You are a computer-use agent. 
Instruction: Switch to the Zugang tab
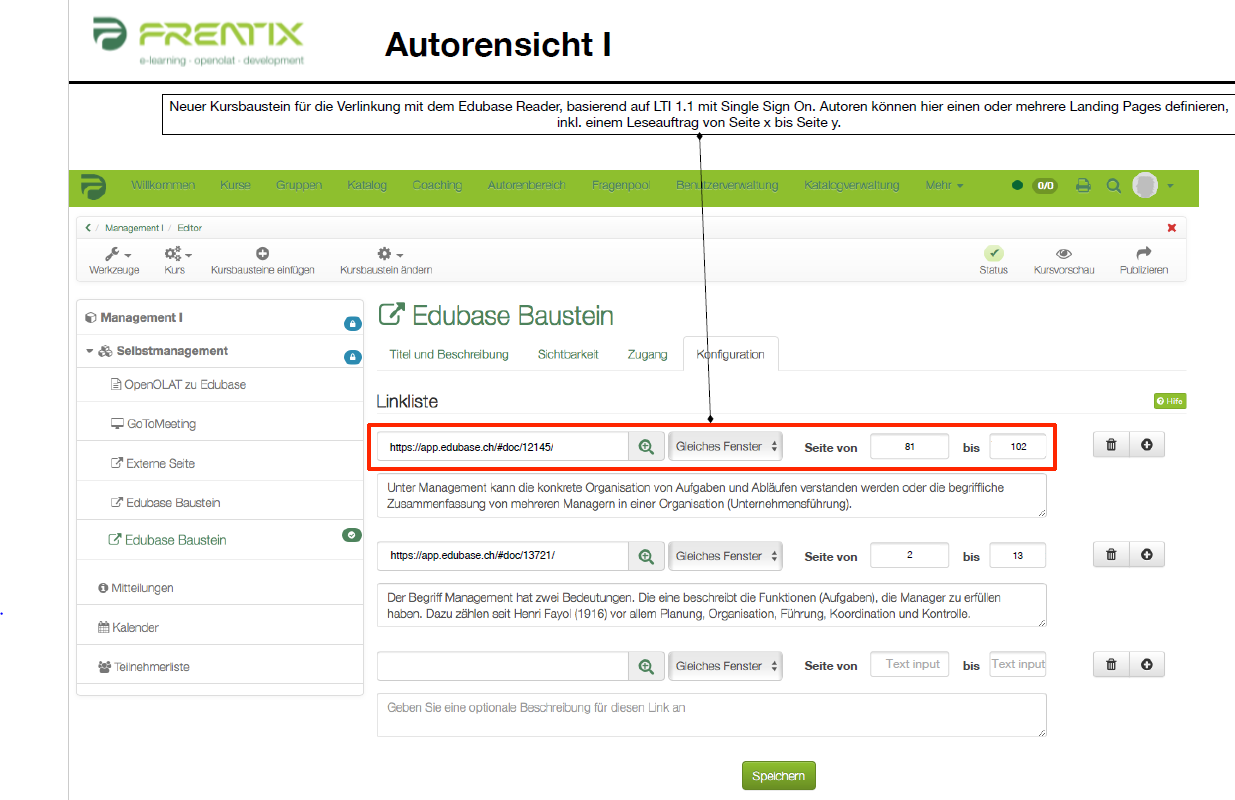648,354
